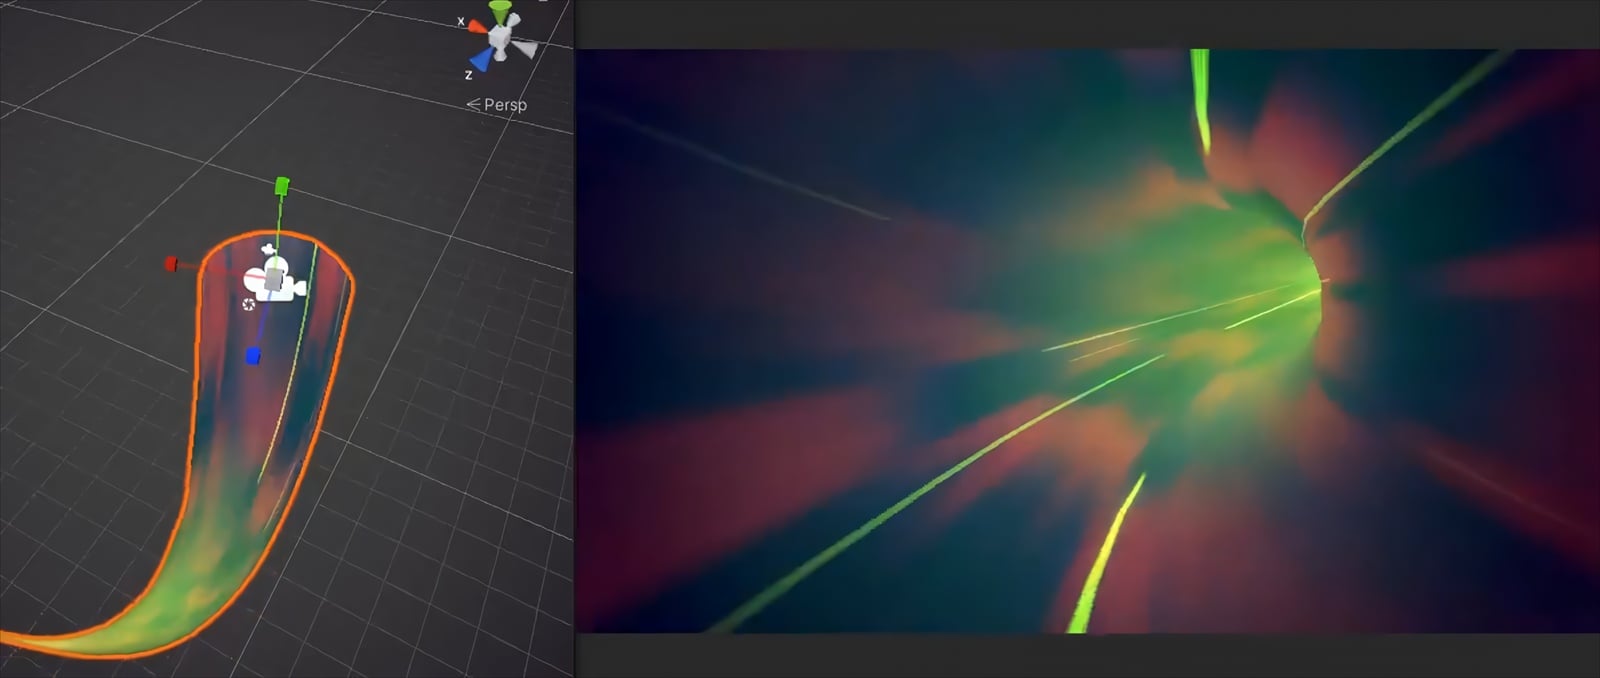Click the small cloud icon above the camera
The height and width of the screenshot is (678, 1600).
pos(268,249)
